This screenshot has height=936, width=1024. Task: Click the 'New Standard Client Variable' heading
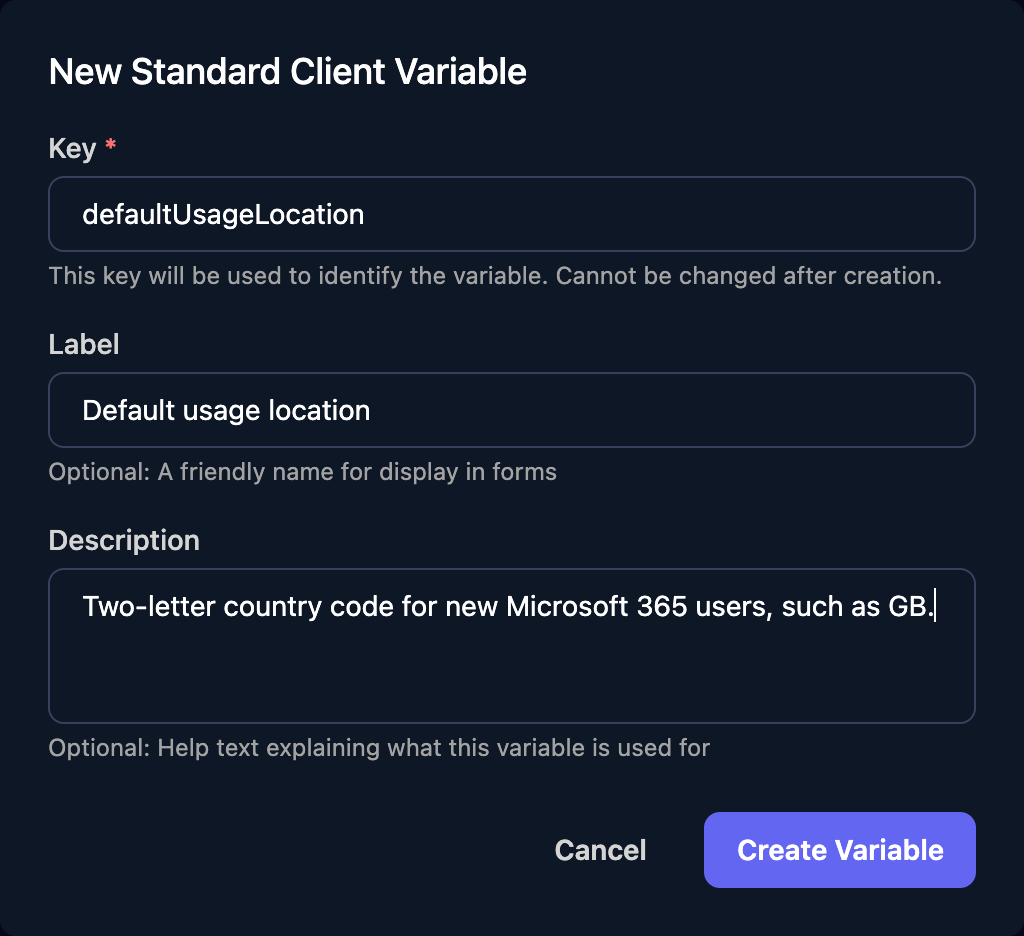(x=287, y=71)
